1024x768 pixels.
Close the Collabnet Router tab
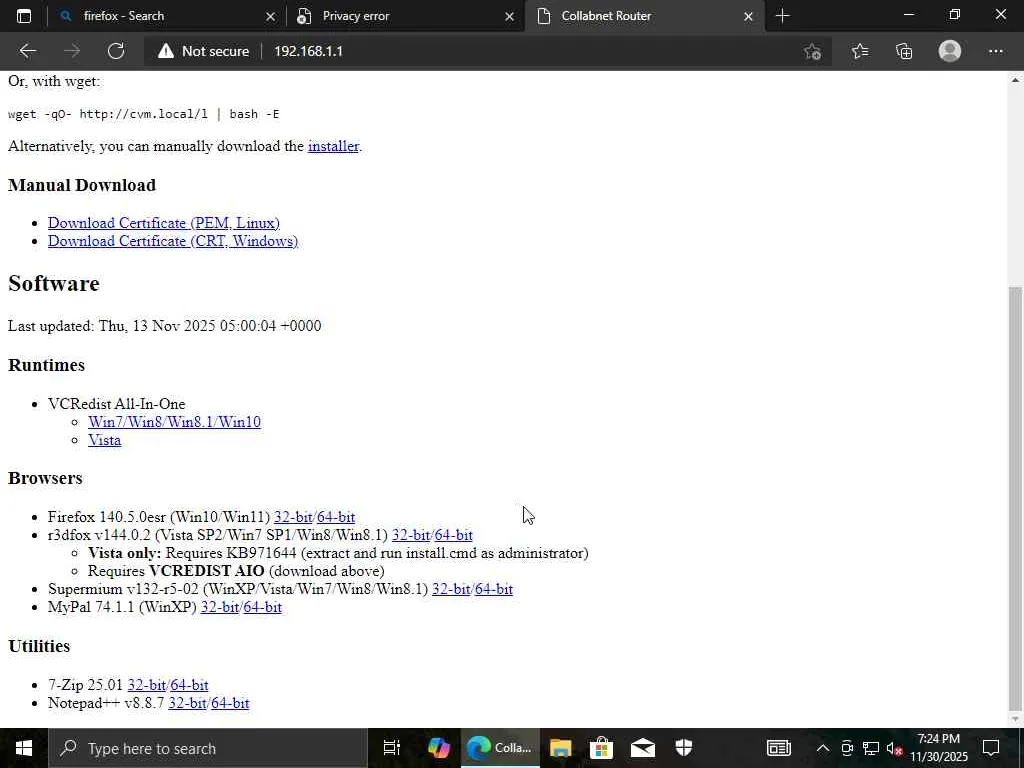pos(748,16)
